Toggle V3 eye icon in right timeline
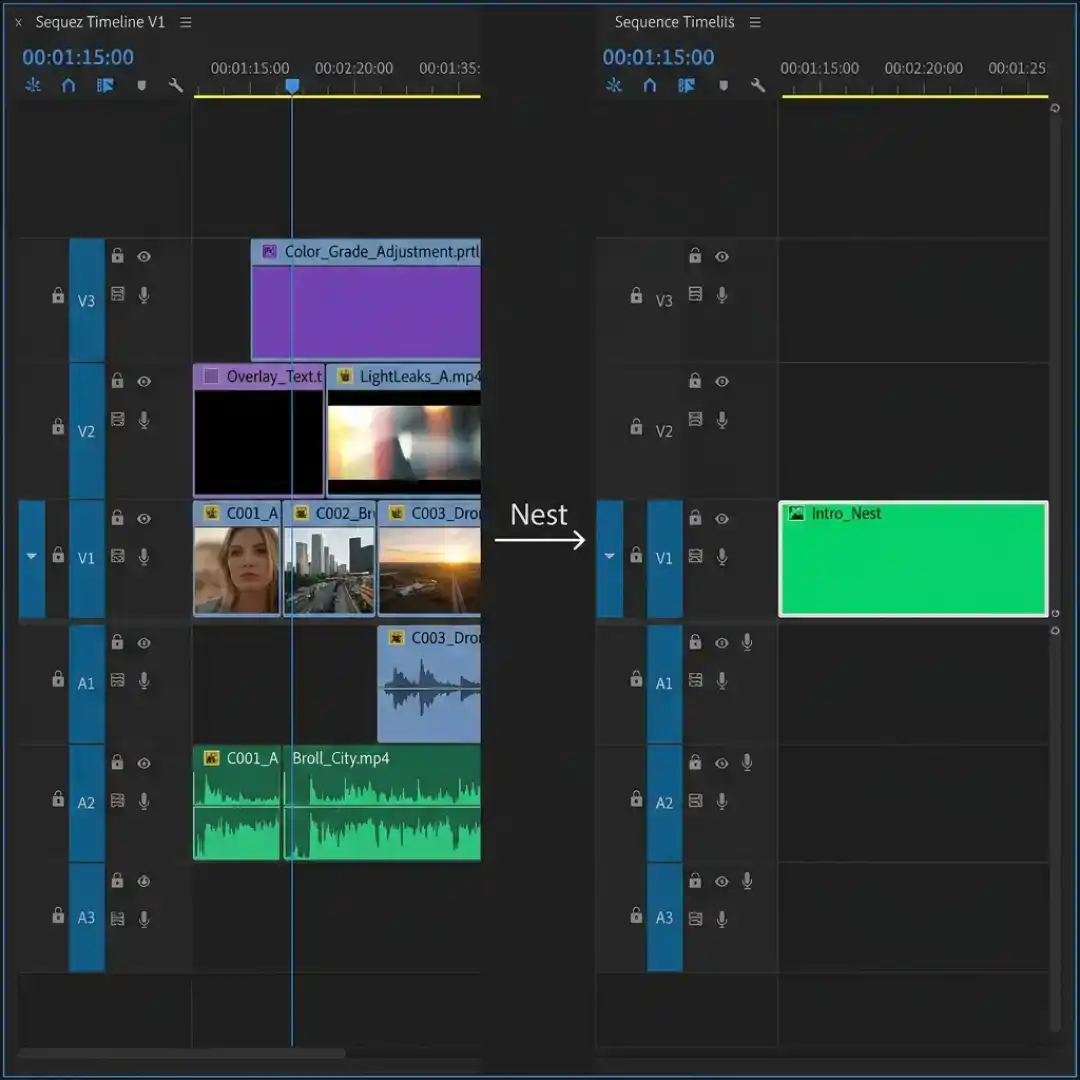1080x1080 pixels. click(722, 256)
